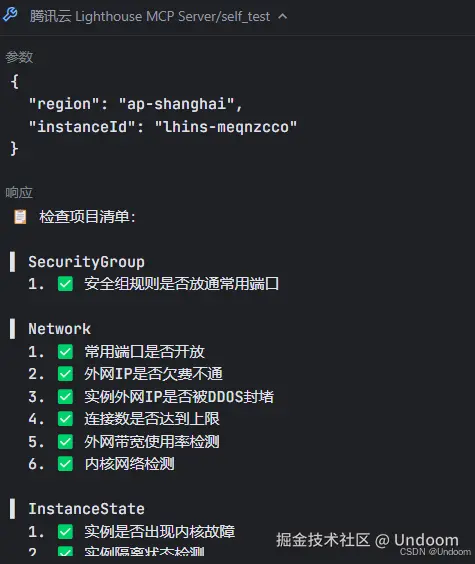Collapse the self_test tool call chevron
The width and height of the screenshot is (475, 564).
pyautogui.click(x=283, y=16)
